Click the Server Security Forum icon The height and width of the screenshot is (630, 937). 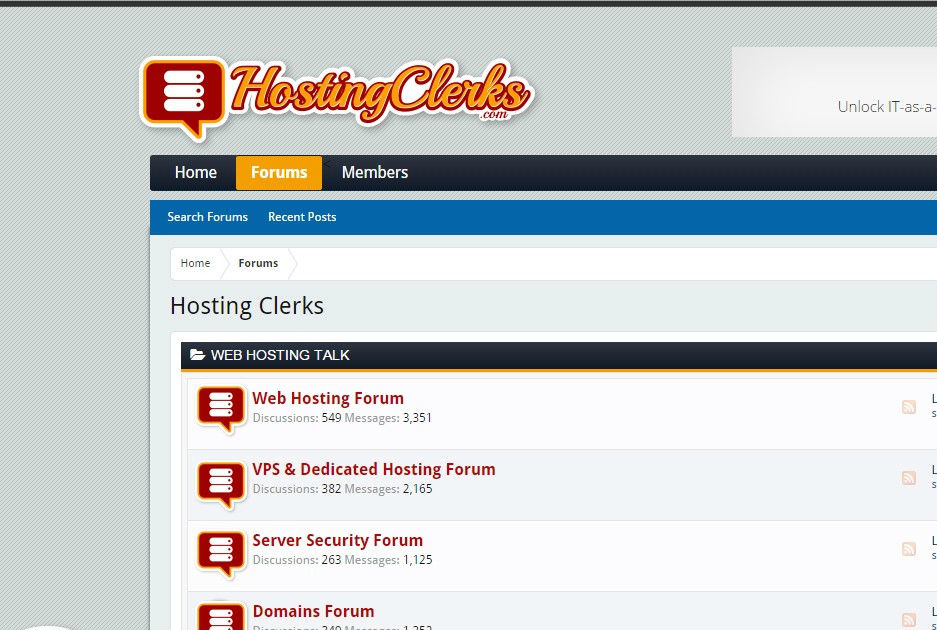(221, 555)
